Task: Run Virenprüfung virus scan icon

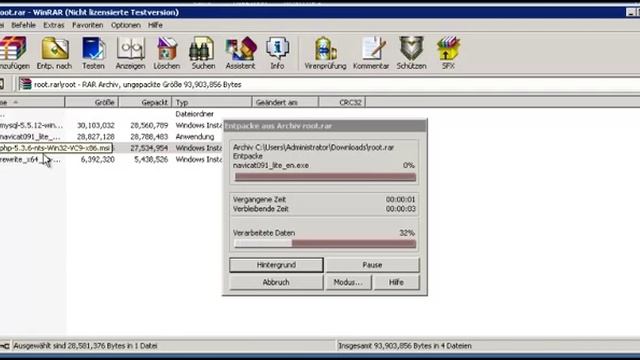Action: point(325,49)
